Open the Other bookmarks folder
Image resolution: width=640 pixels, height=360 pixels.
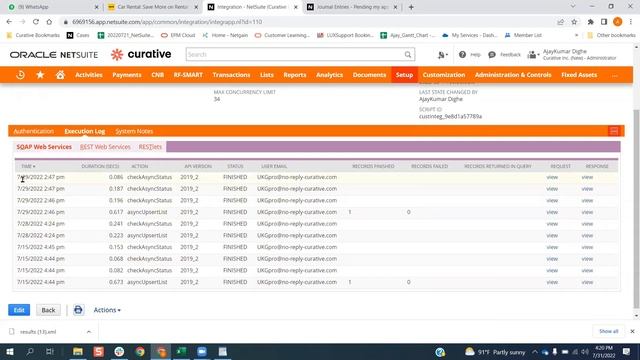point(611,35)
